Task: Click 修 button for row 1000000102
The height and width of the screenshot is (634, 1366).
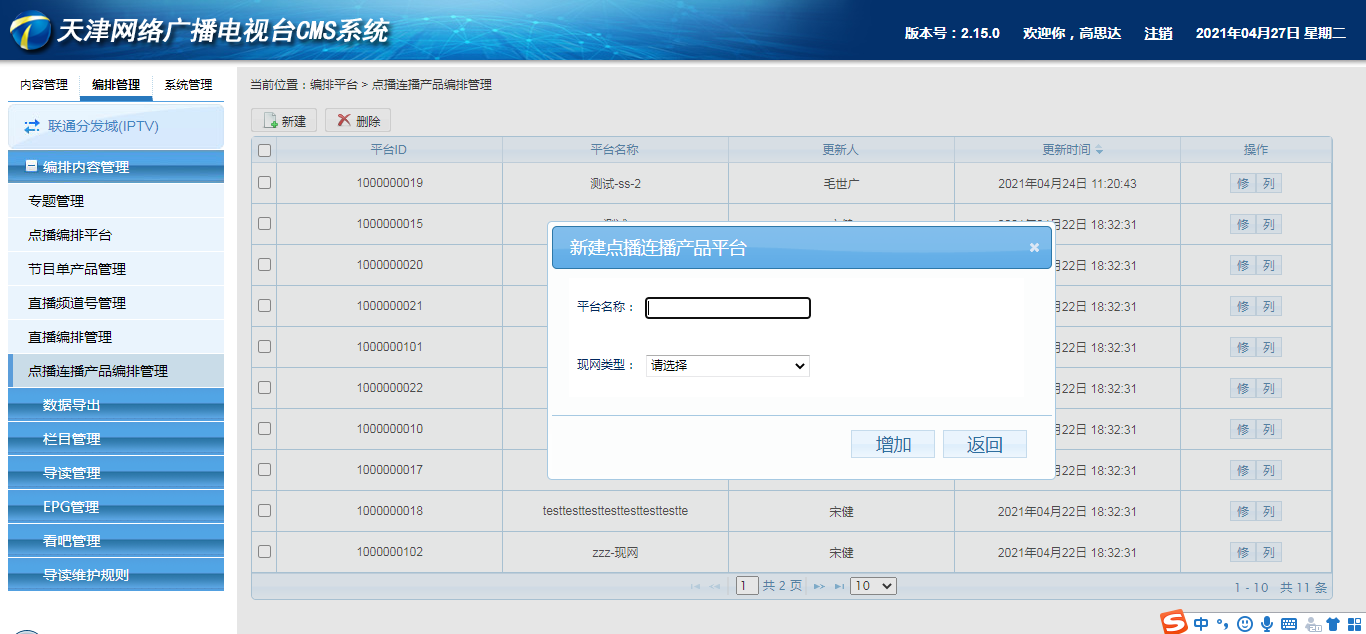Action: 1243,552
